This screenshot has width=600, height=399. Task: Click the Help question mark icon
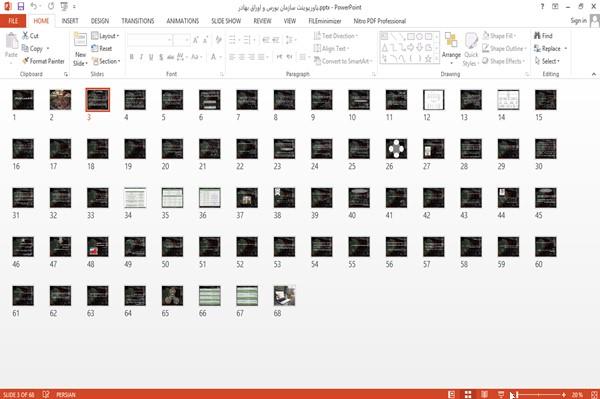click(542, 7)
